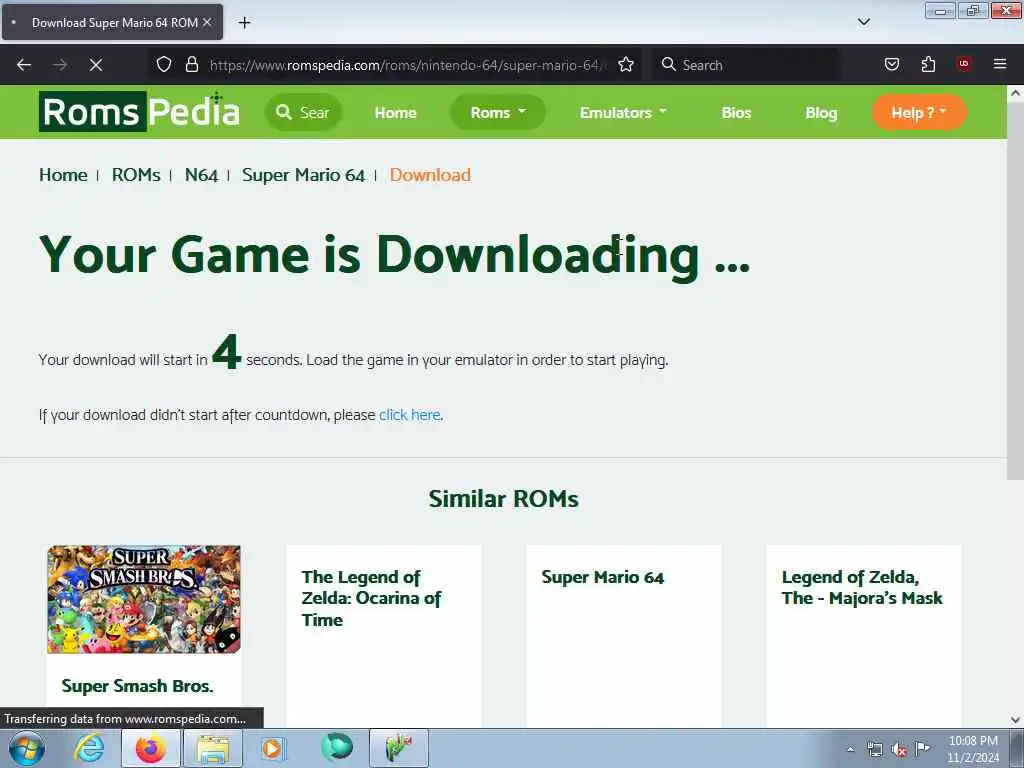Viewport: 1024px width, 768px height.
Task: Click the page scroll up arrow
Action: point(1015,93)
